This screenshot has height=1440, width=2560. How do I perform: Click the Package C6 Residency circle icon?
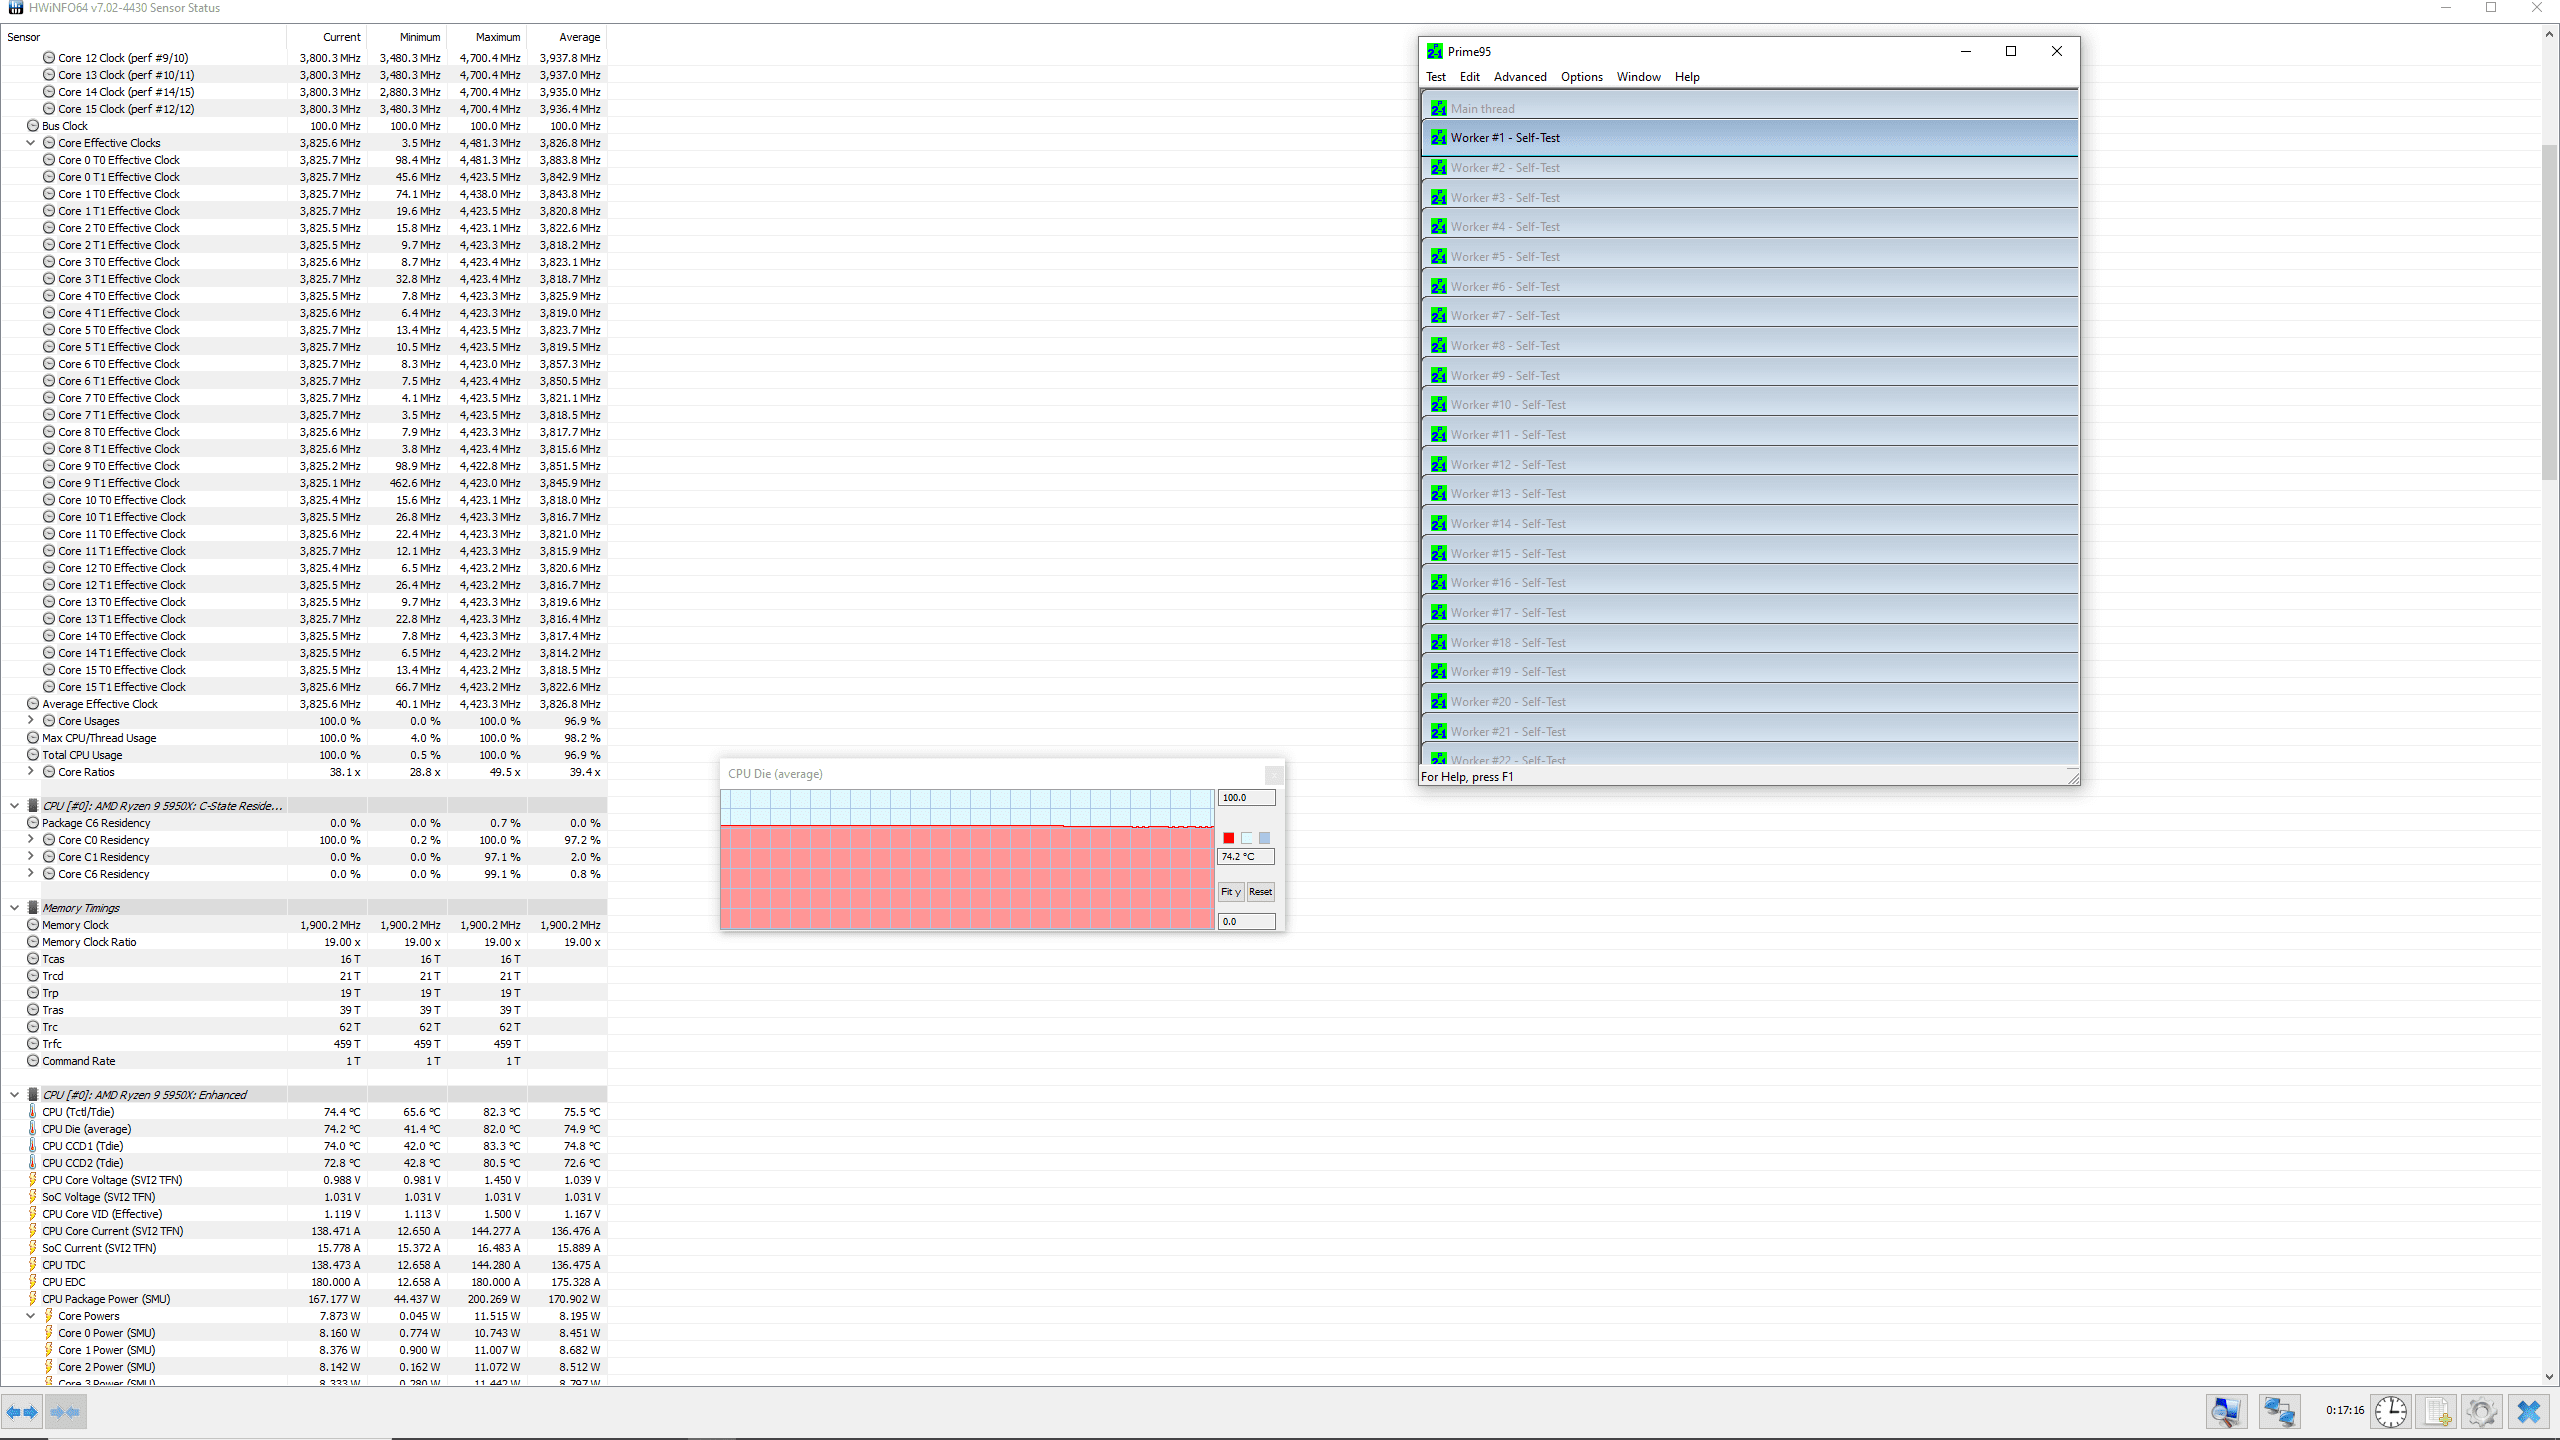(x=33, y=823)
